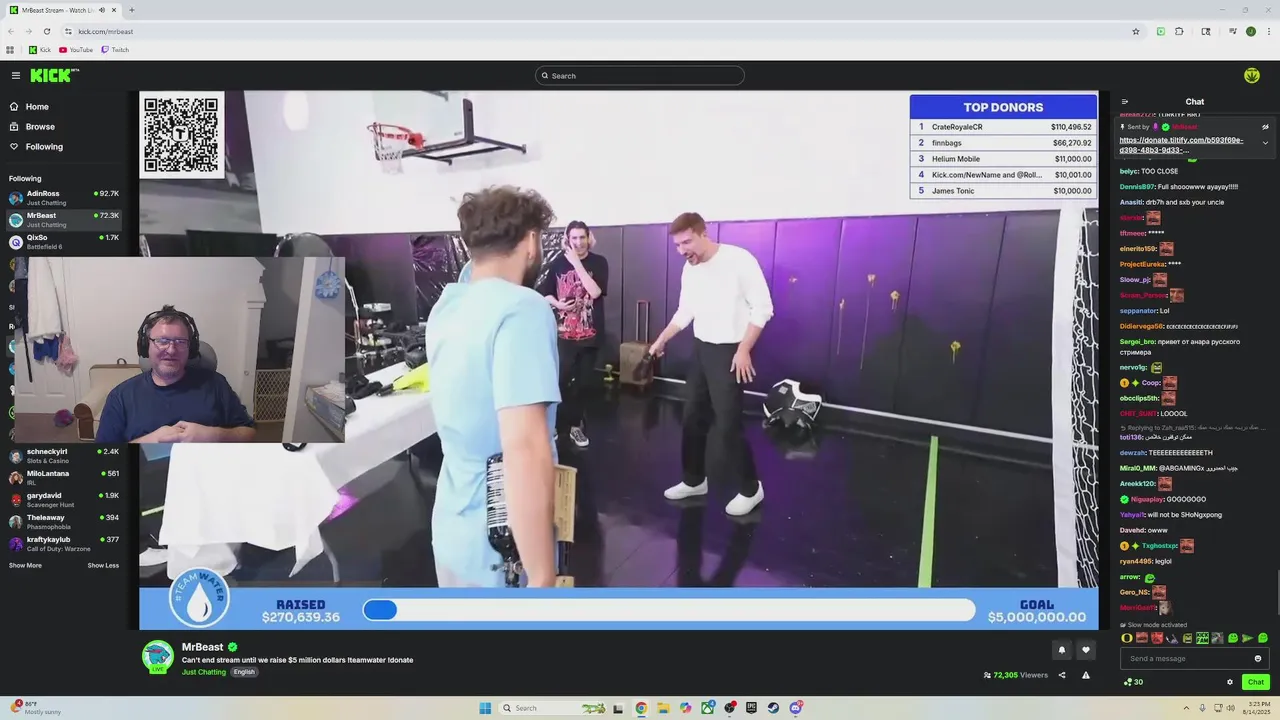
Task: Open MiloLantana IRL channel
Action: point(64,478)
